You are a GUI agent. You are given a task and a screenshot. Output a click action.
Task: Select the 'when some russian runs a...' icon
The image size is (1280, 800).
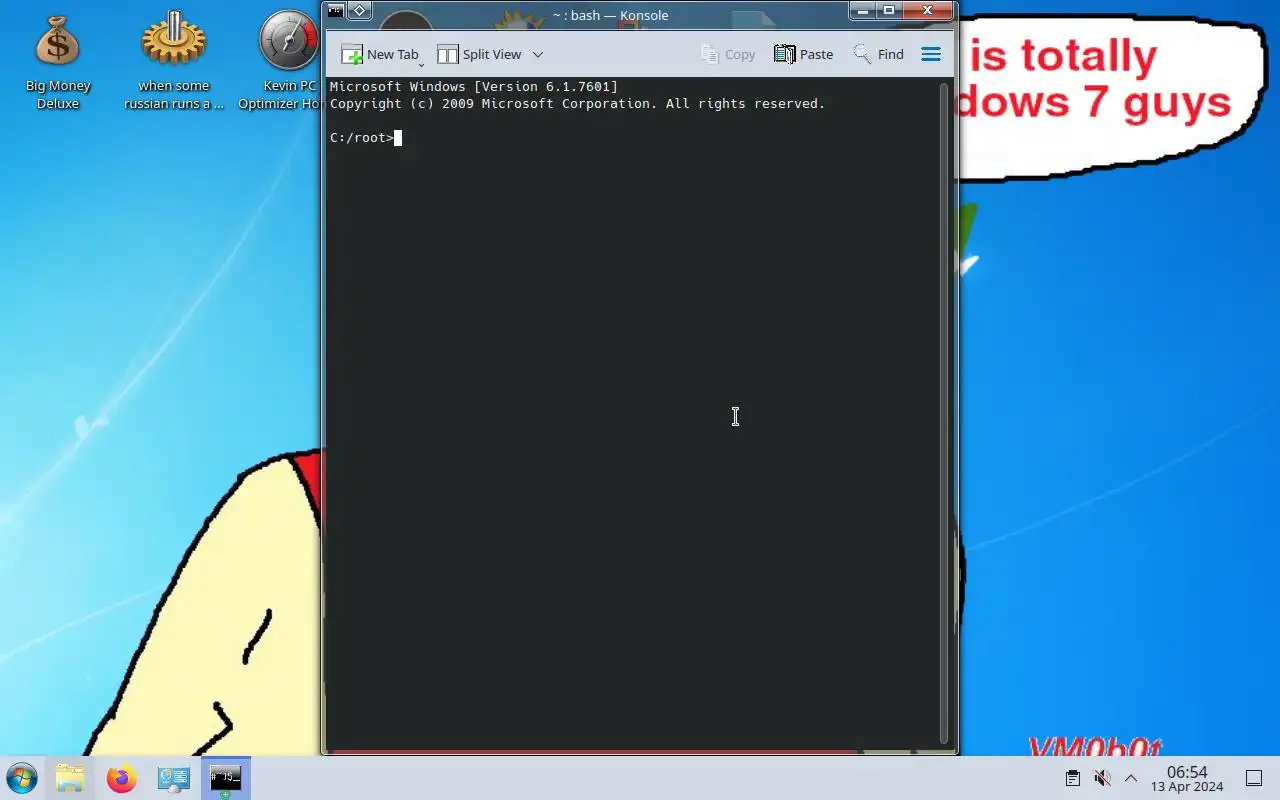click(x=174, y=60)
